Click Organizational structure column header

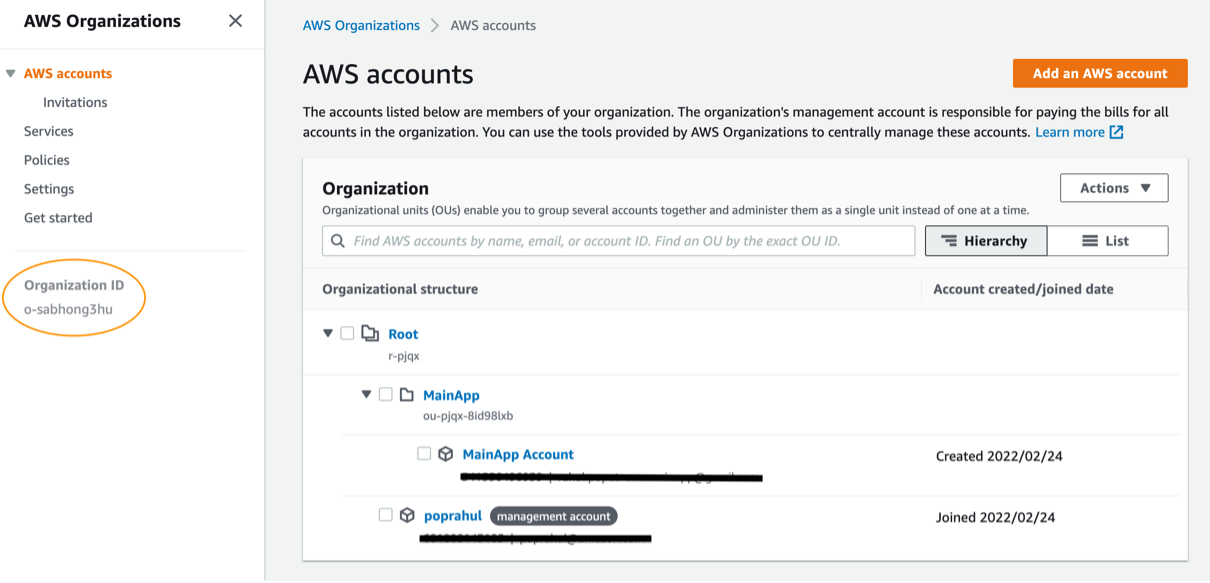coord(400,289)
